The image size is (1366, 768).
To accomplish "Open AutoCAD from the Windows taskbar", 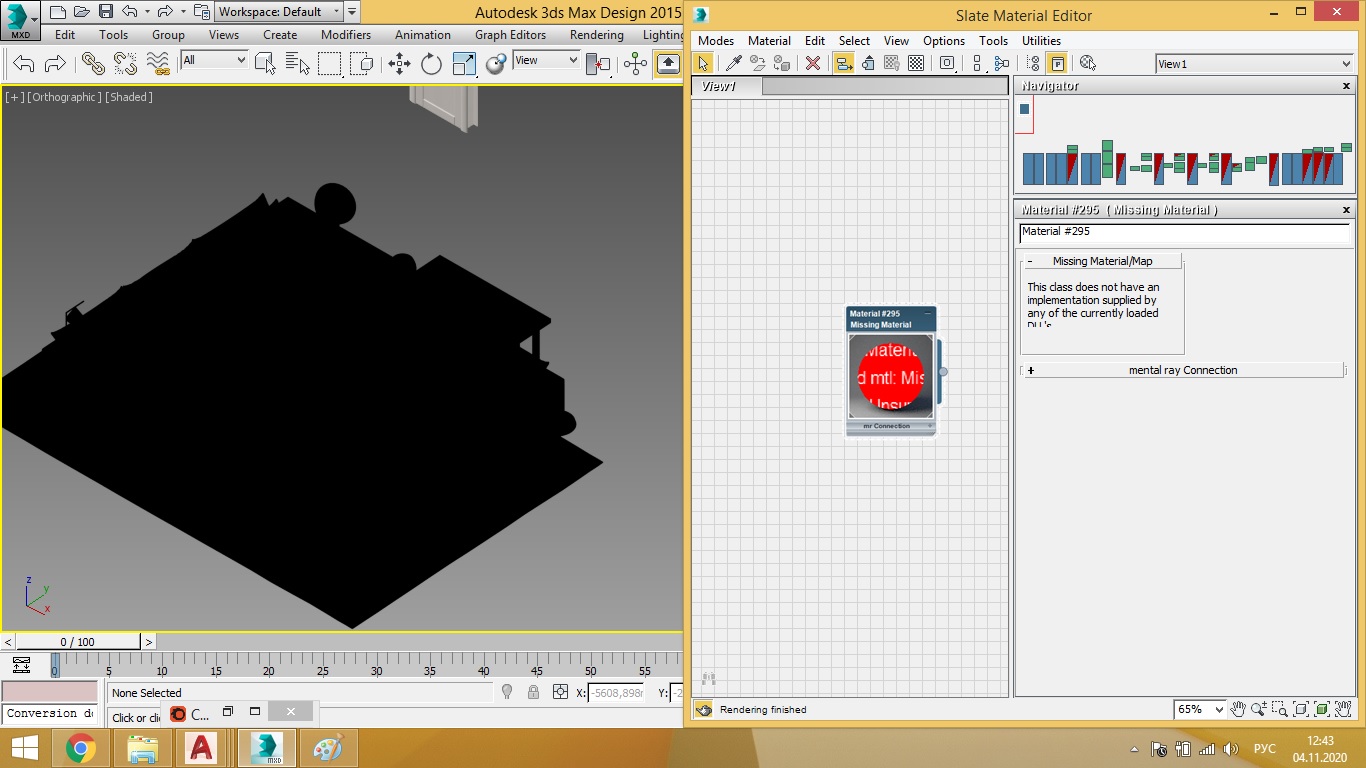I will 201,748.
